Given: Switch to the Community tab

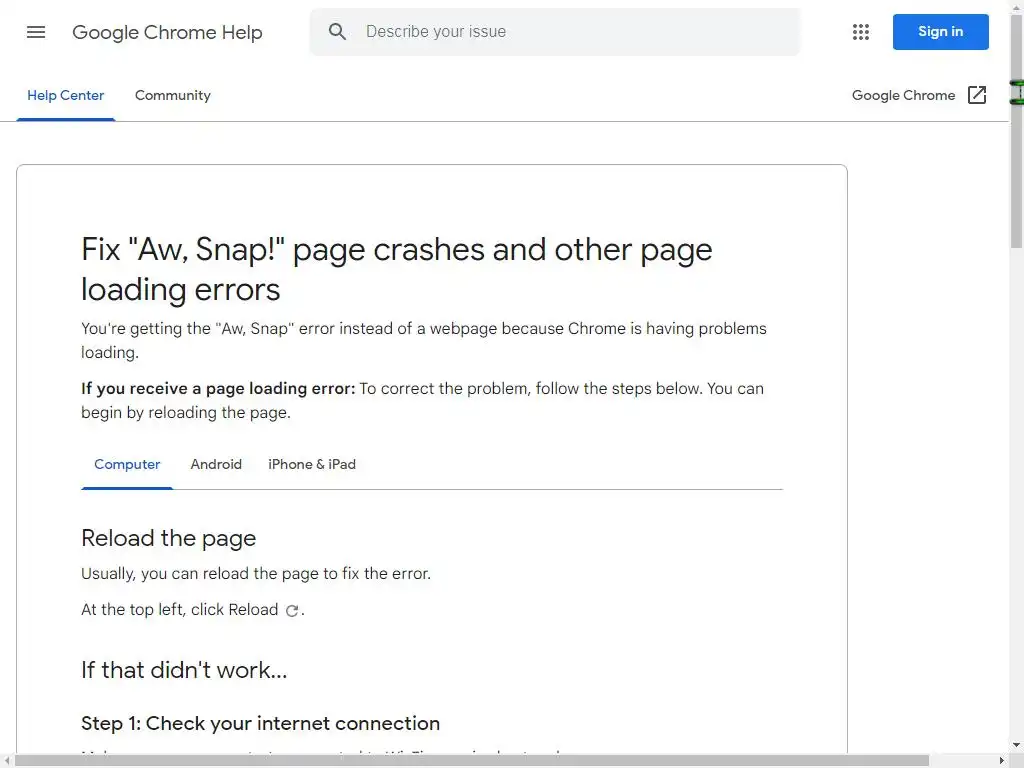Looking at the screenshot, I should click(173, 96).
